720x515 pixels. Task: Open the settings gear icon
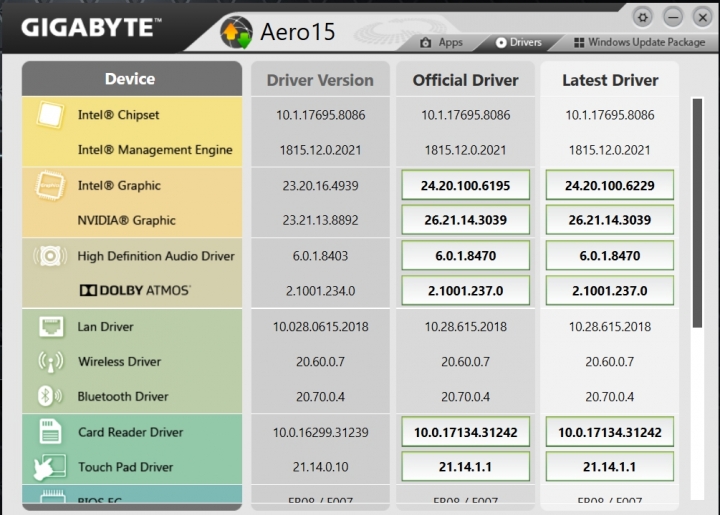pos(643,16)
